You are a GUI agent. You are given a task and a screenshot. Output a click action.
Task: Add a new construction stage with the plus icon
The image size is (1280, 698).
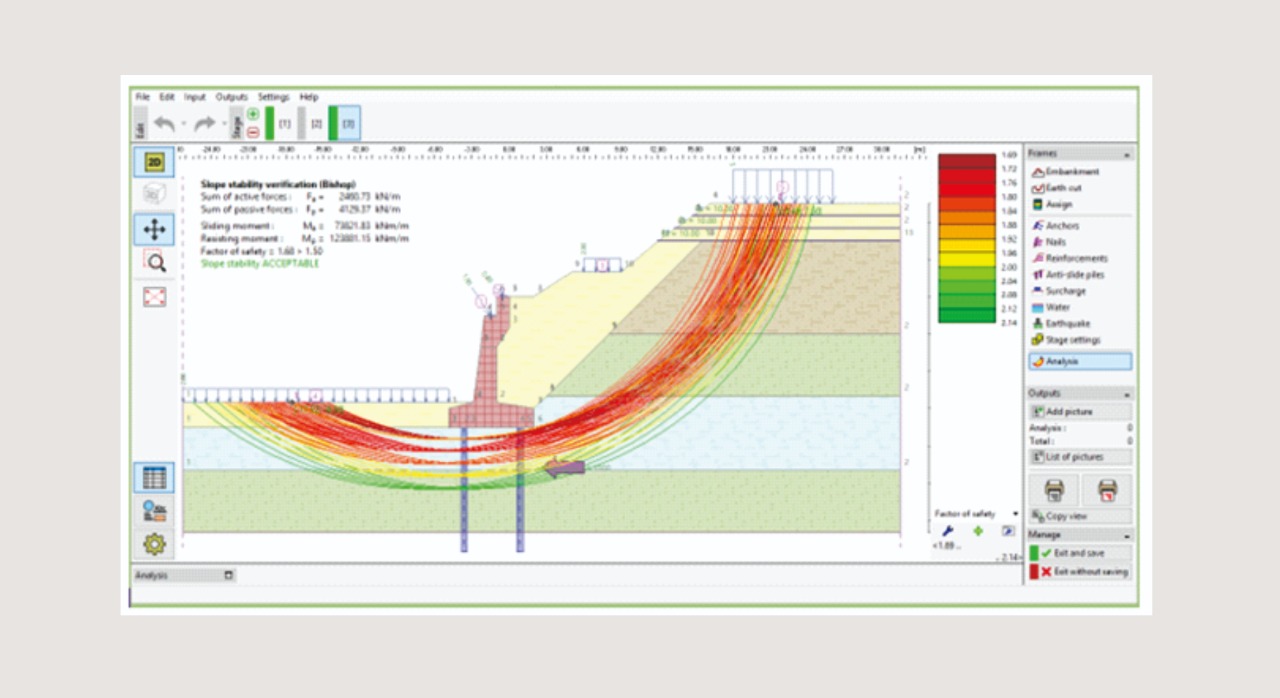click(x=253, y=115)
